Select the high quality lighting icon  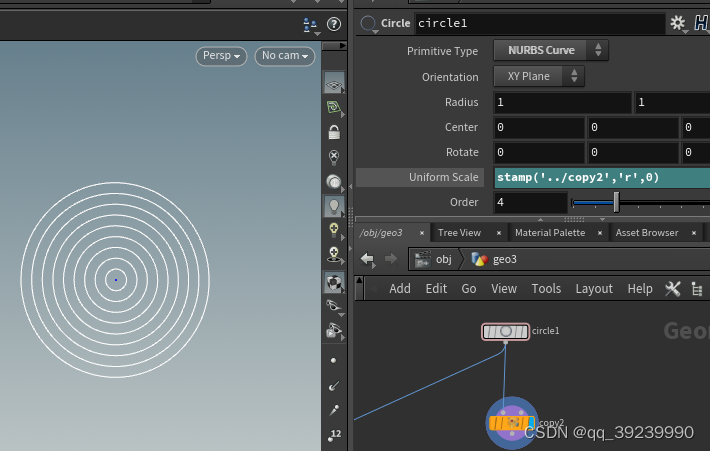[334, 230]
